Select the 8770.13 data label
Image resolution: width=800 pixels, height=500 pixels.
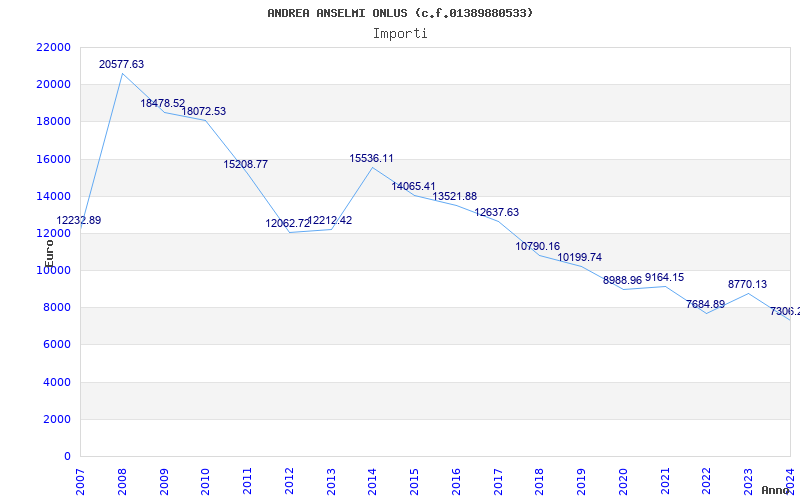[747, 284]
